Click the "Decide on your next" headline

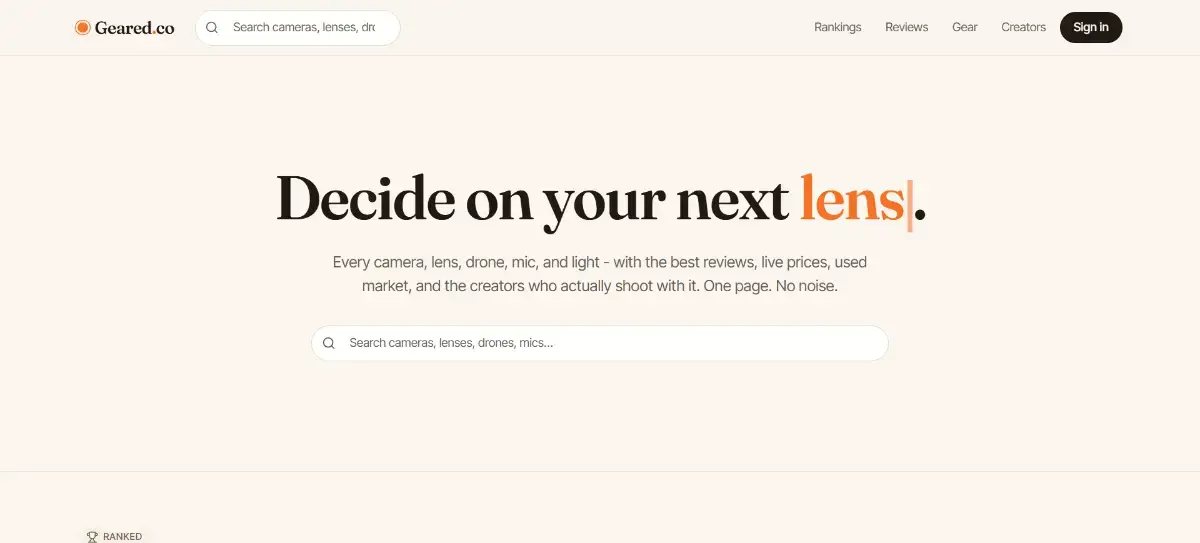click(533, 200)
